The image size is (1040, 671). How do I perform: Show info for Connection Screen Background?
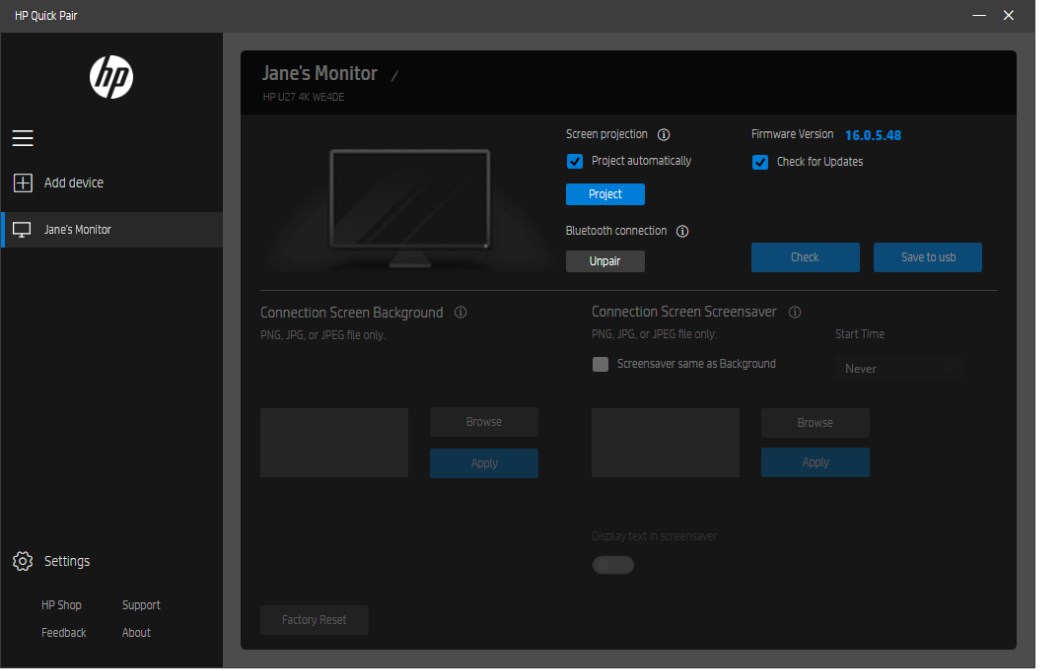coord(461,313)
